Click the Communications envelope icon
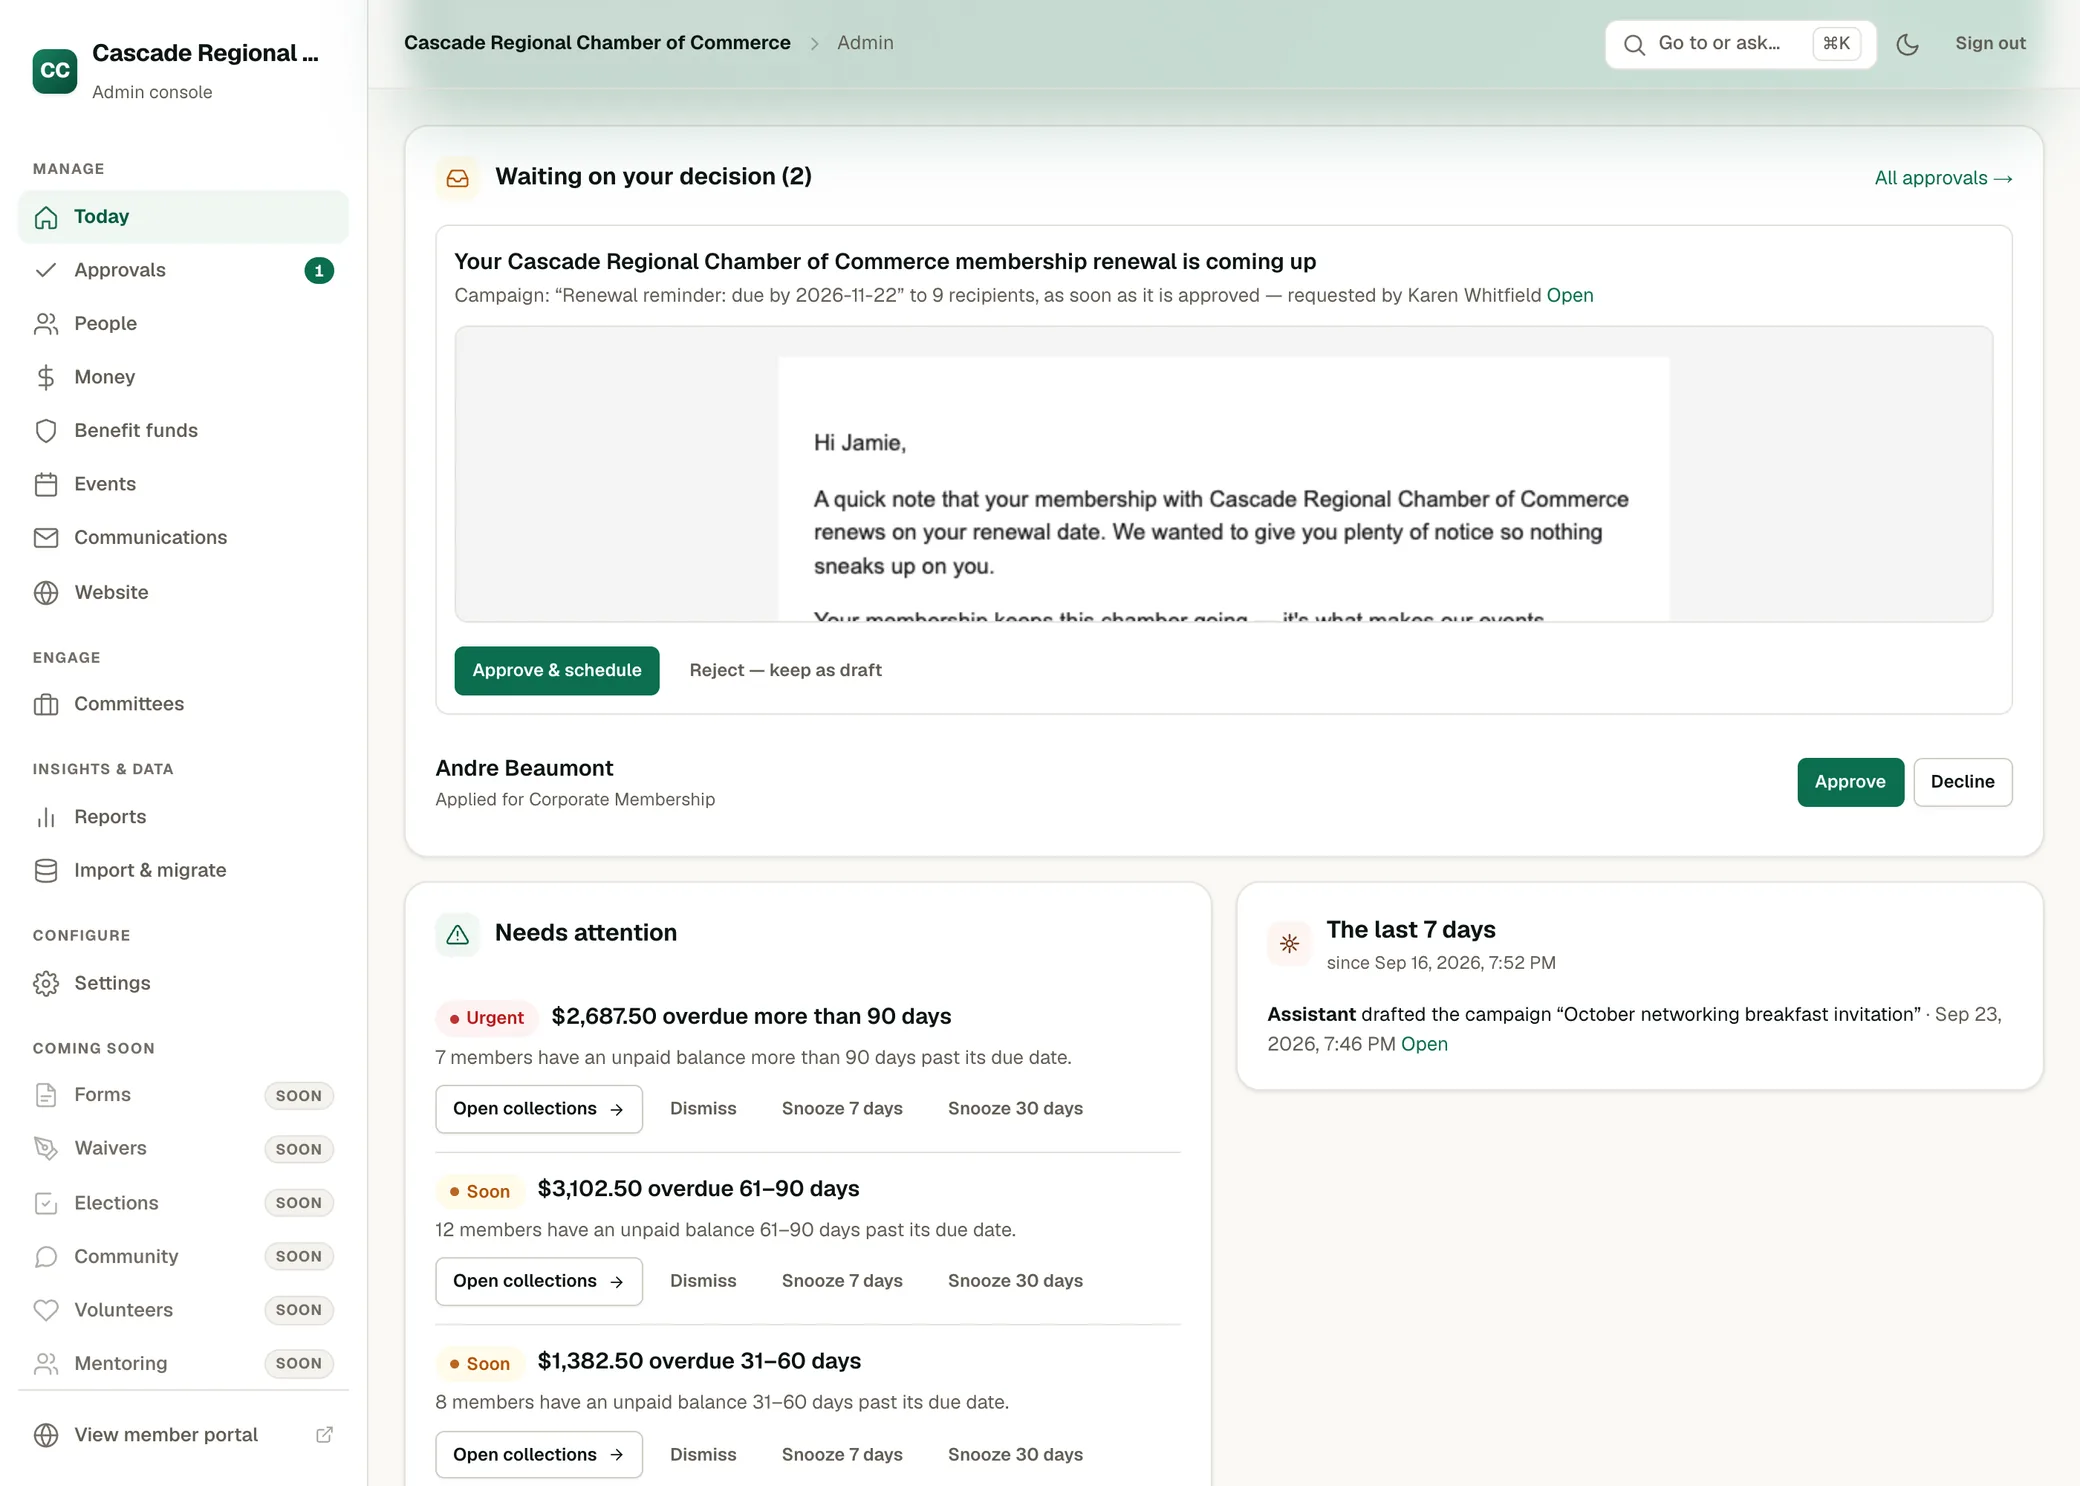This screenshot has width=2080, height=1486. click(46, 538)
